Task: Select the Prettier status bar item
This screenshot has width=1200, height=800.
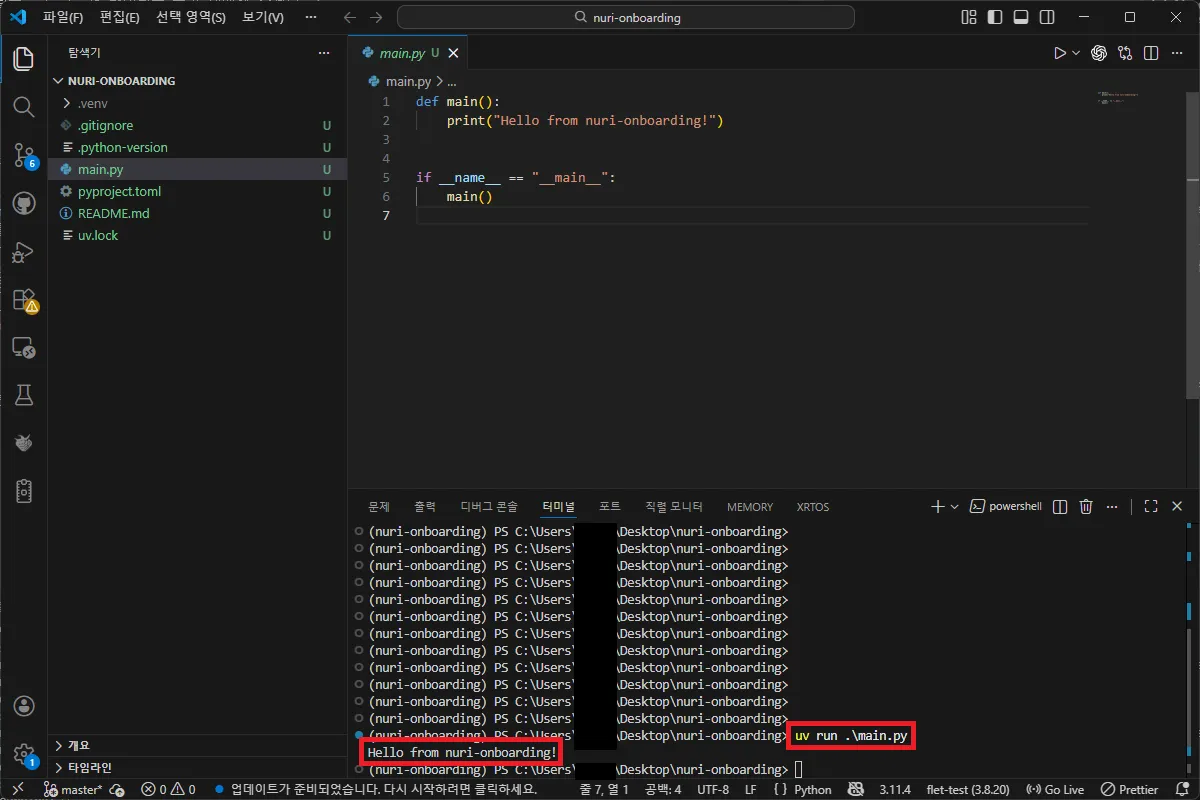Action: click(x=1129, y=790)
